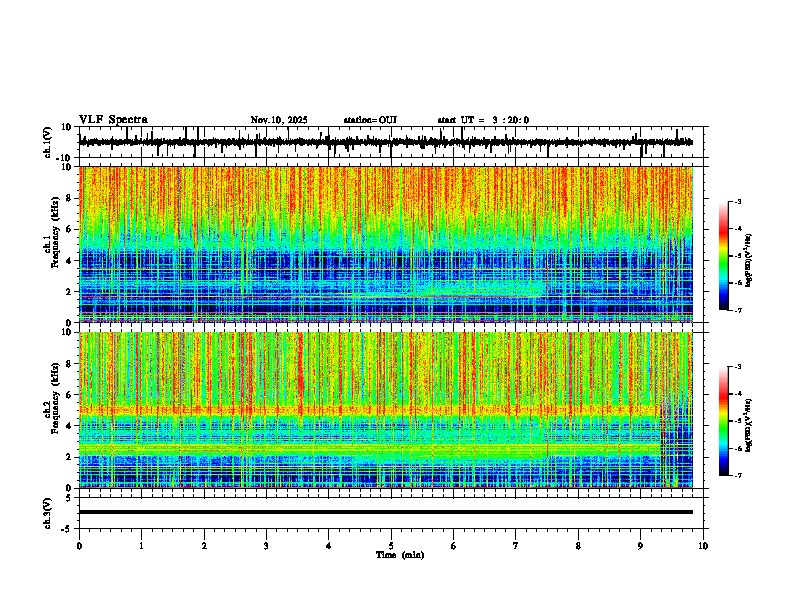Image resolution: width=792 pixels, height=612 pixels.
Task: Click the "5" tick label on ch.3(V) axis
Action: tap(69, 498)
